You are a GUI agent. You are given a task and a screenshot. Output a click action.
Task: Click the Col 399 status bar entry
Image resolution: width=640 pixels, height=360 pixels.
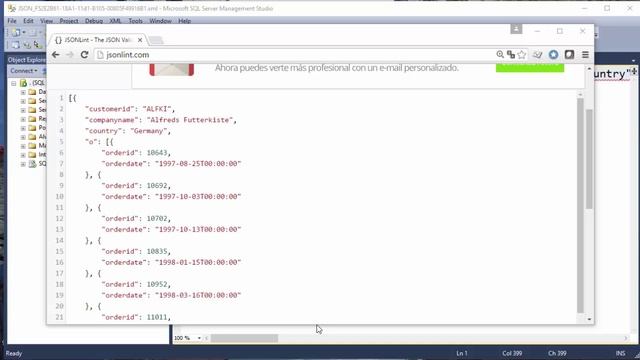point(512,353)
